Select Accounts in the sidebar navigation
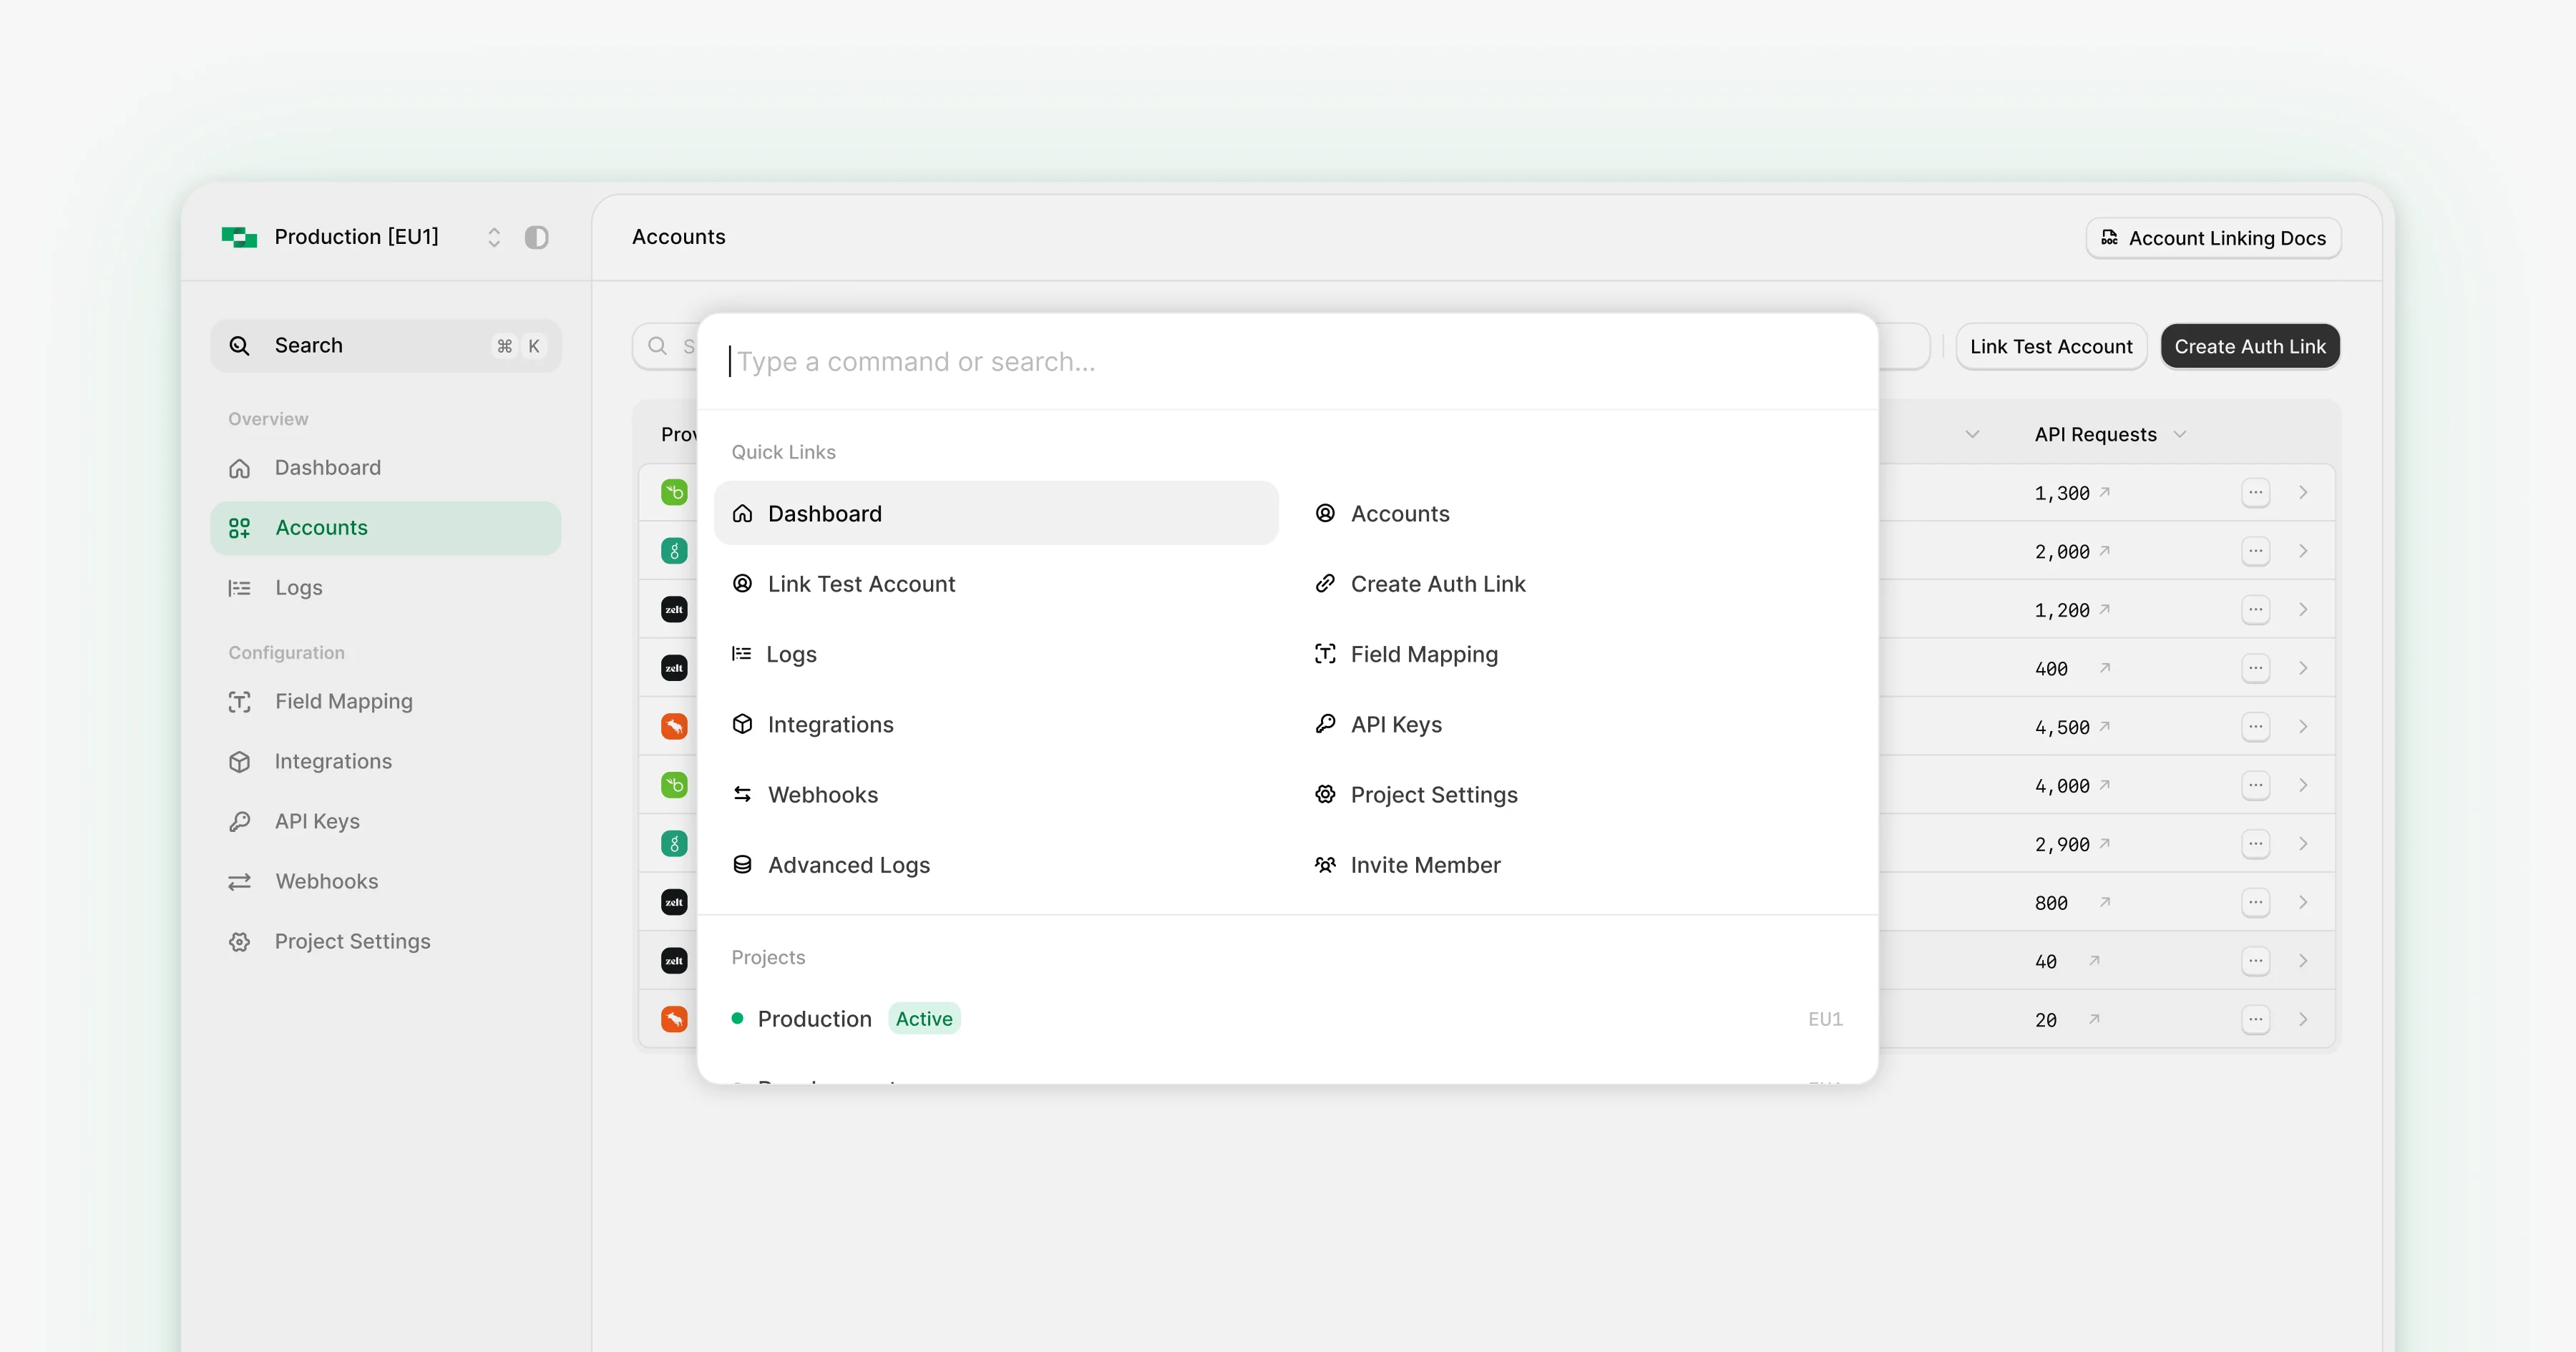2576x1352 pixels. [x=321, y=527]
